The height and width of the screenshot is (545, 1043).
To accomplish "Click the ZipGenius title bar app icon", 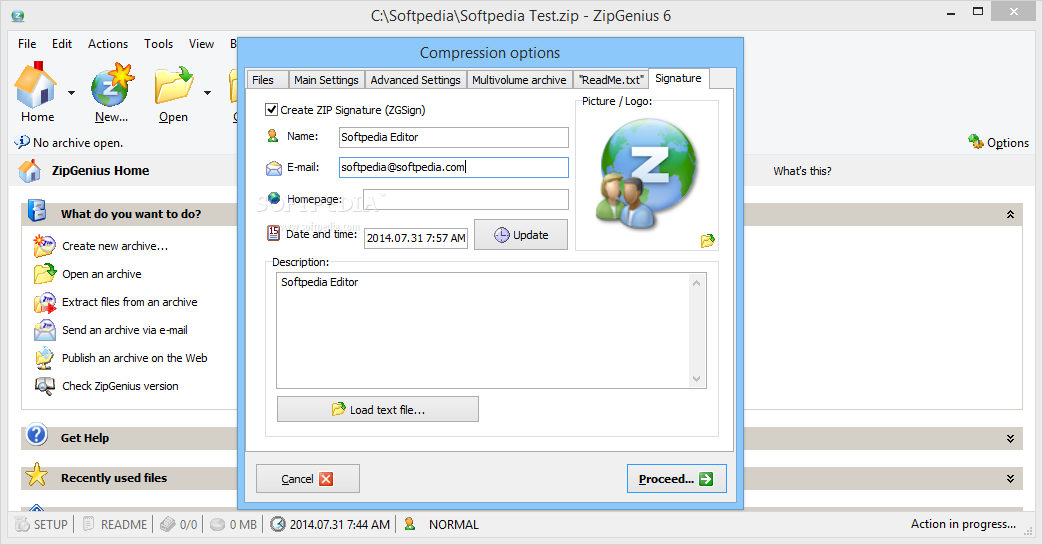I will [18, 16].
